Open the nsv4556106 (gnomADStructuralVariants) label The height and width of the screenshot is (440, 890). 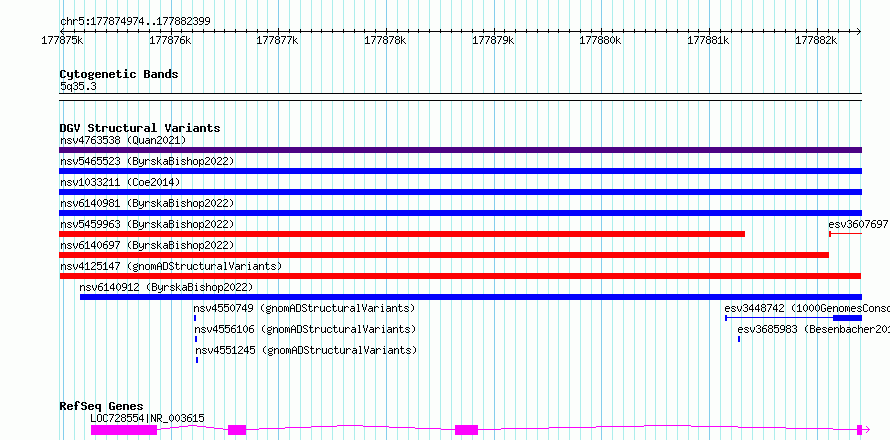tap(305, 329)
